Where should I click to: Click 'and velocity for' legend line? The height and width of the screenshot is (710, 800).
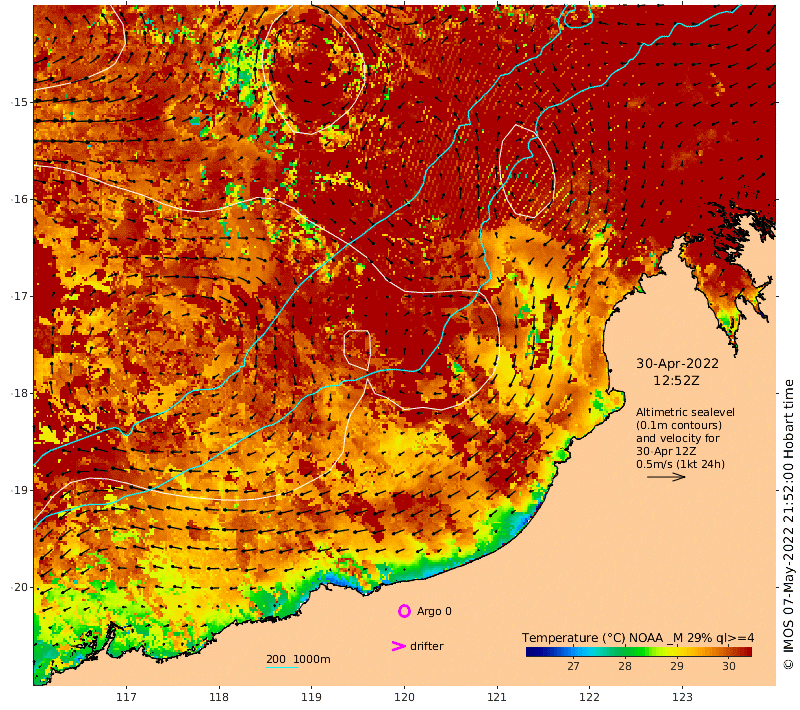point(678,438)
